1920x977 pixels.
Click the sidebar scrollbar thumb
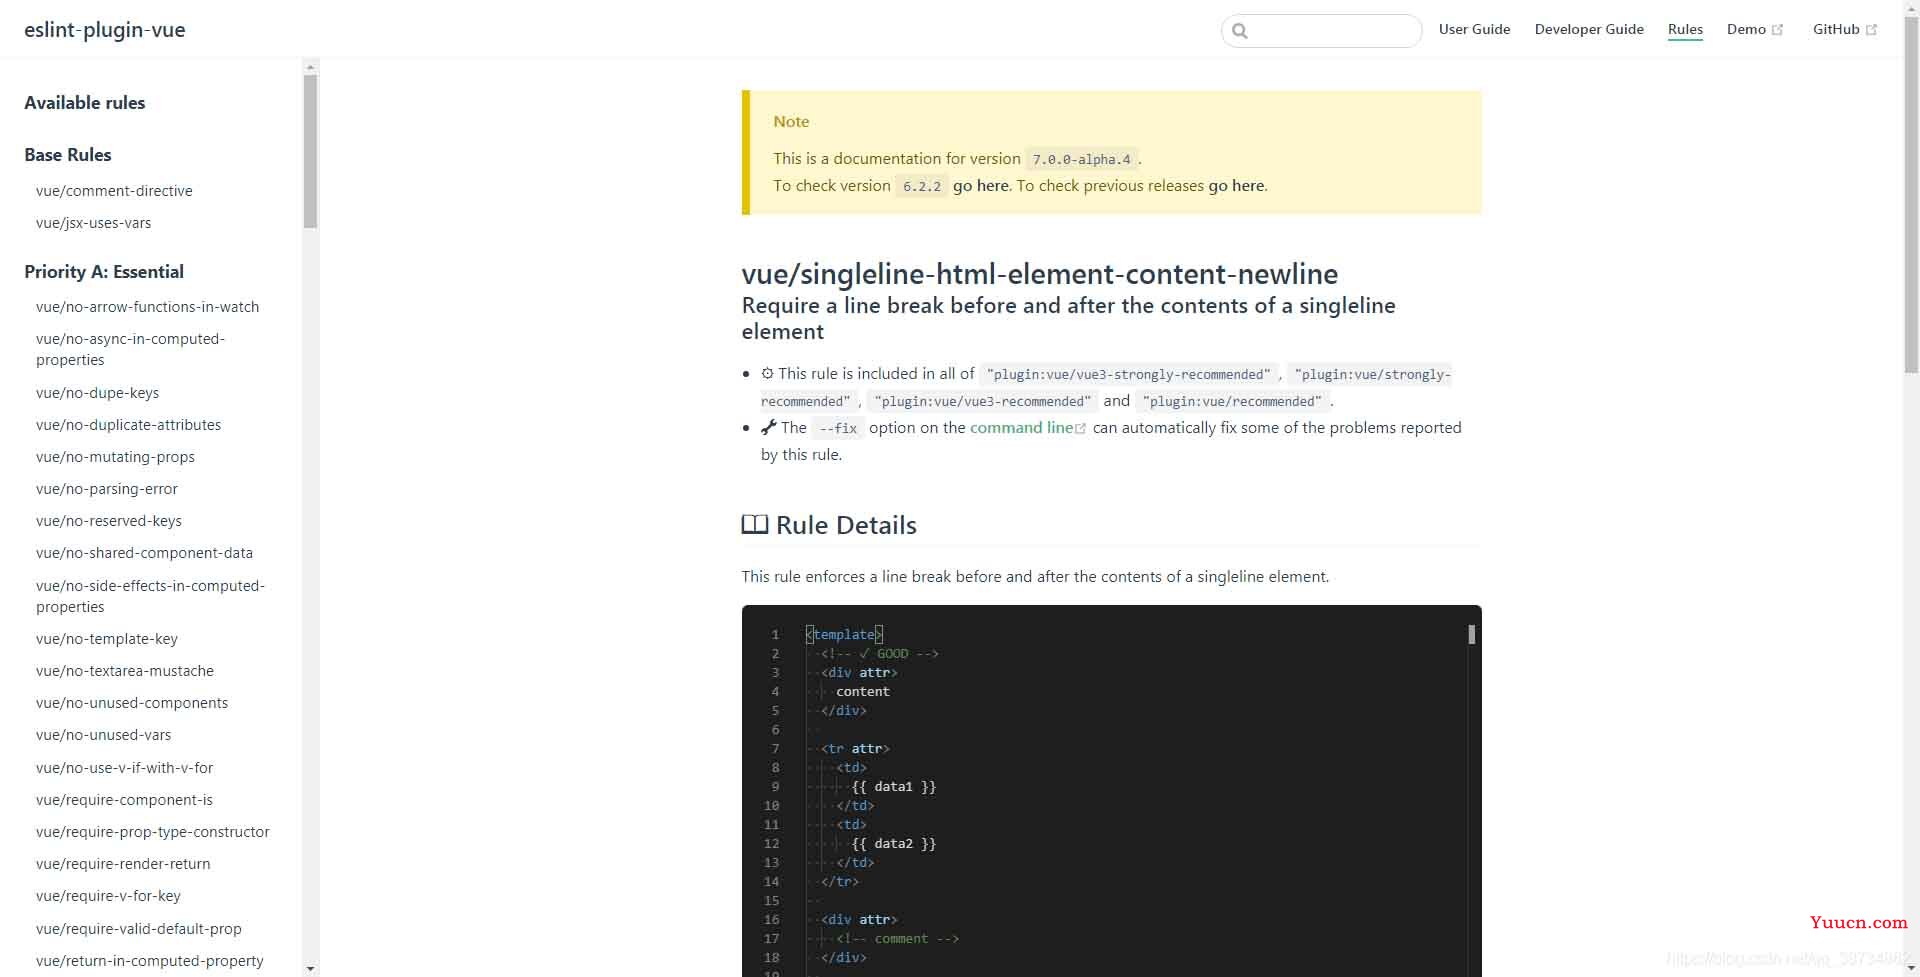310,152
